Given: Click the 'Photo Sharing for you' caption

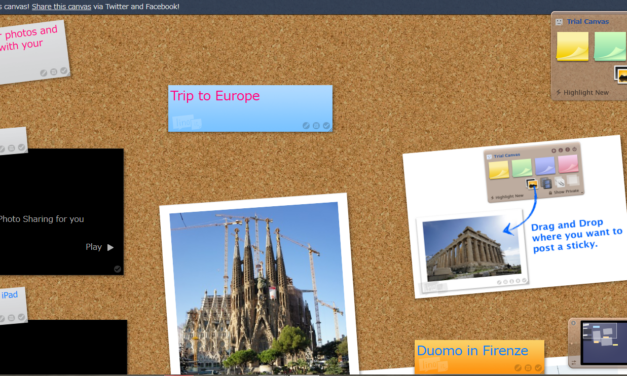Looking at the screenshot, I should tap(42, 219).
